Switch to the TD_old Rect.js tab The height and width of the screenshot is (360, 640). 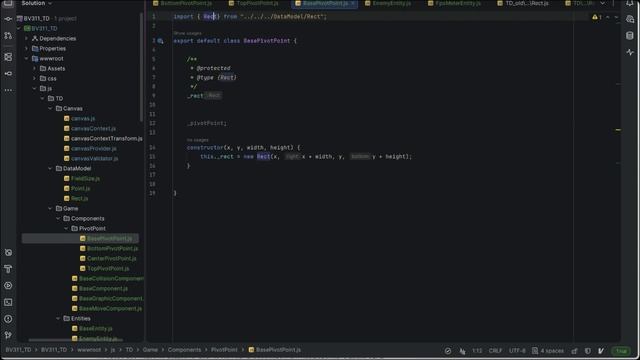[523, 3]
